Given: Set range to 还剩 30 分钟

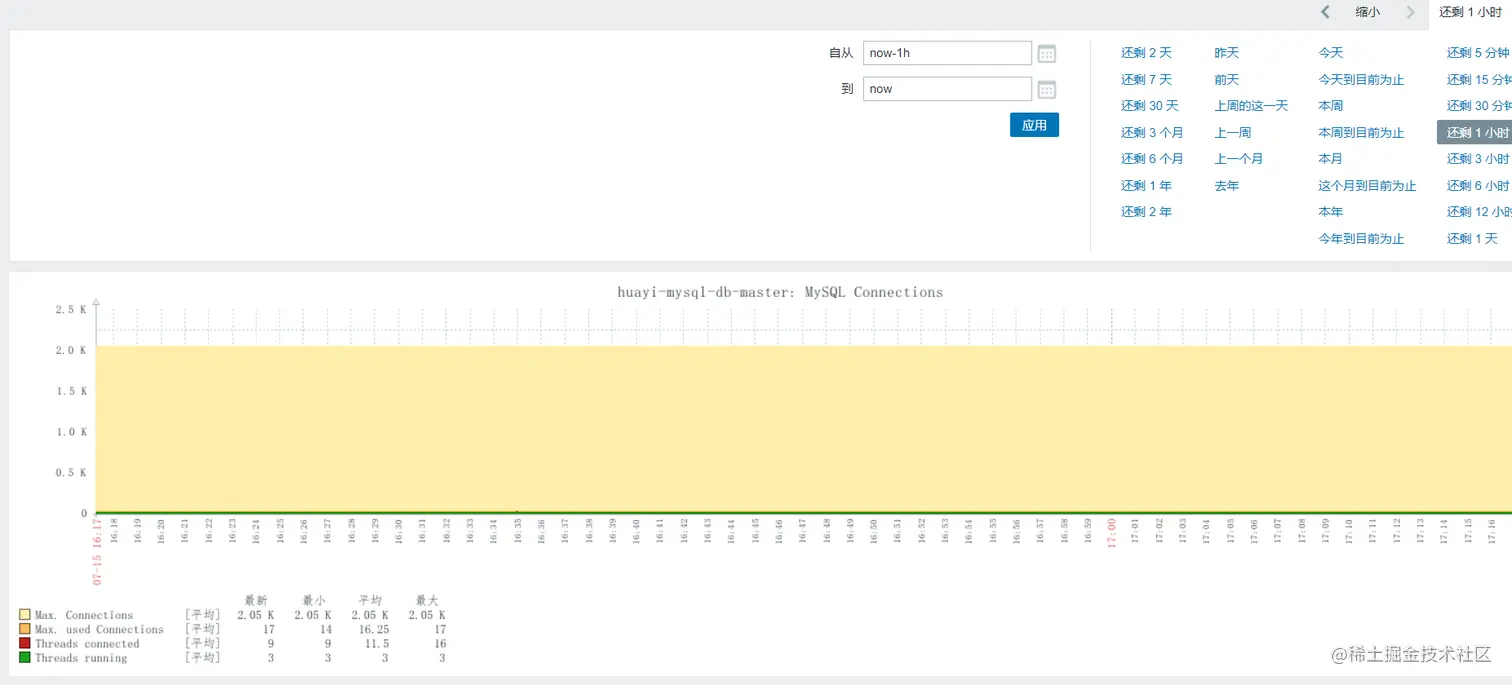Looking at the screenshot, I should (1479, 106).
